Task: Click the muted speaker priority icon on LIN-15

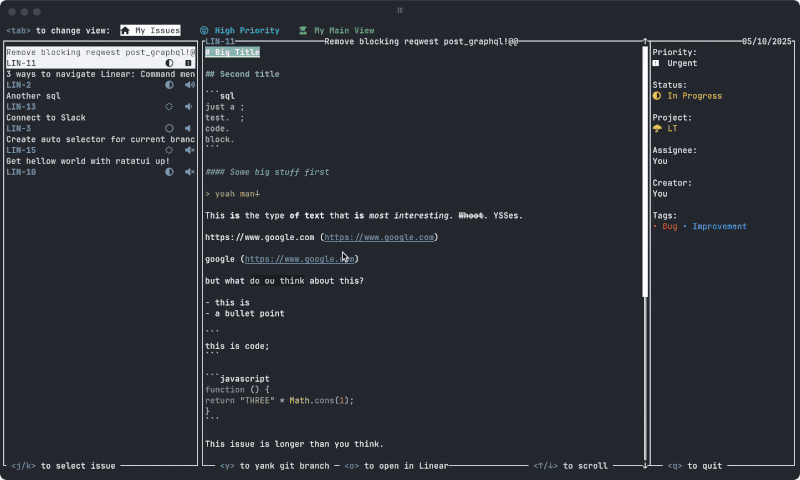Action: click(190, 150)
